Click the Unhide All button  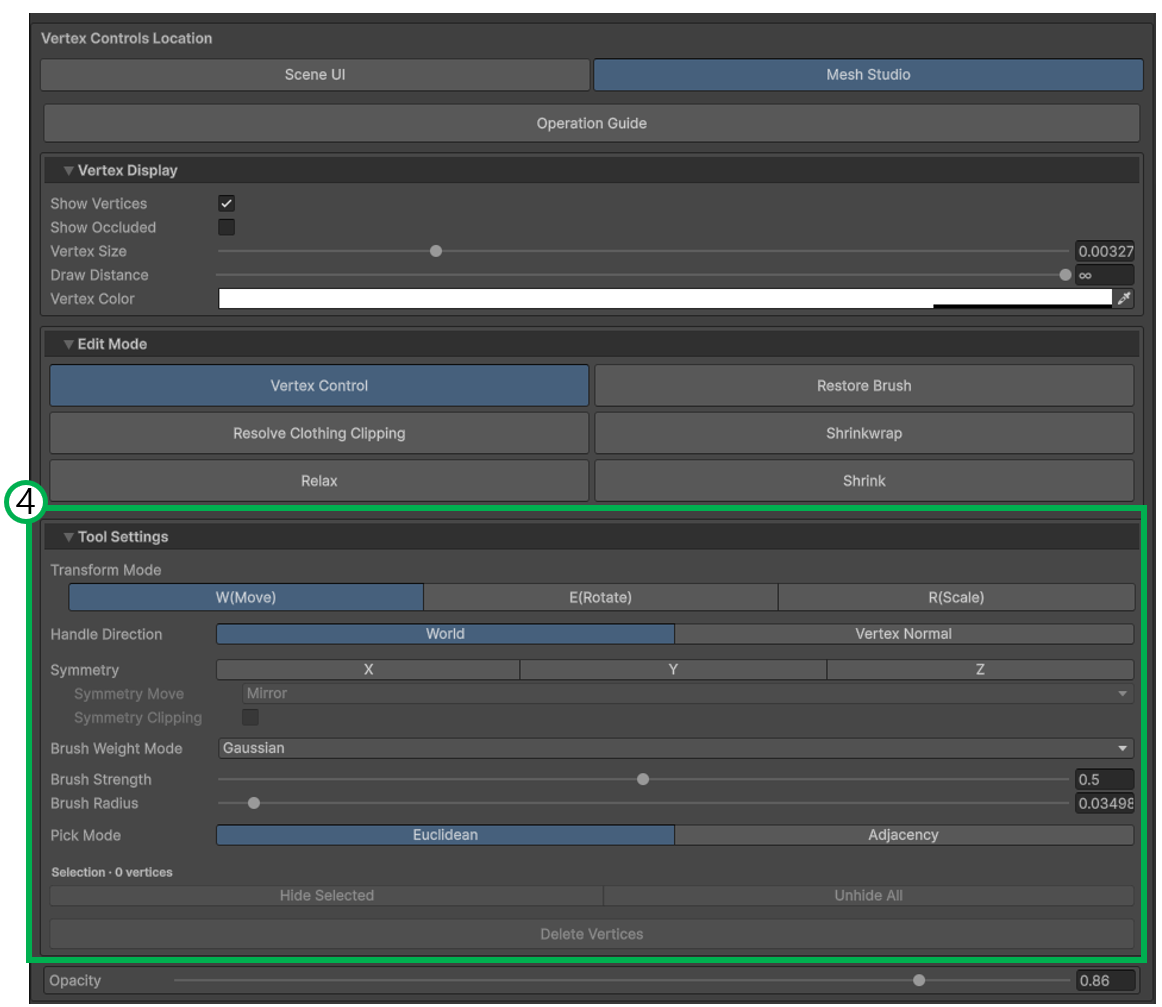point(869,895)
